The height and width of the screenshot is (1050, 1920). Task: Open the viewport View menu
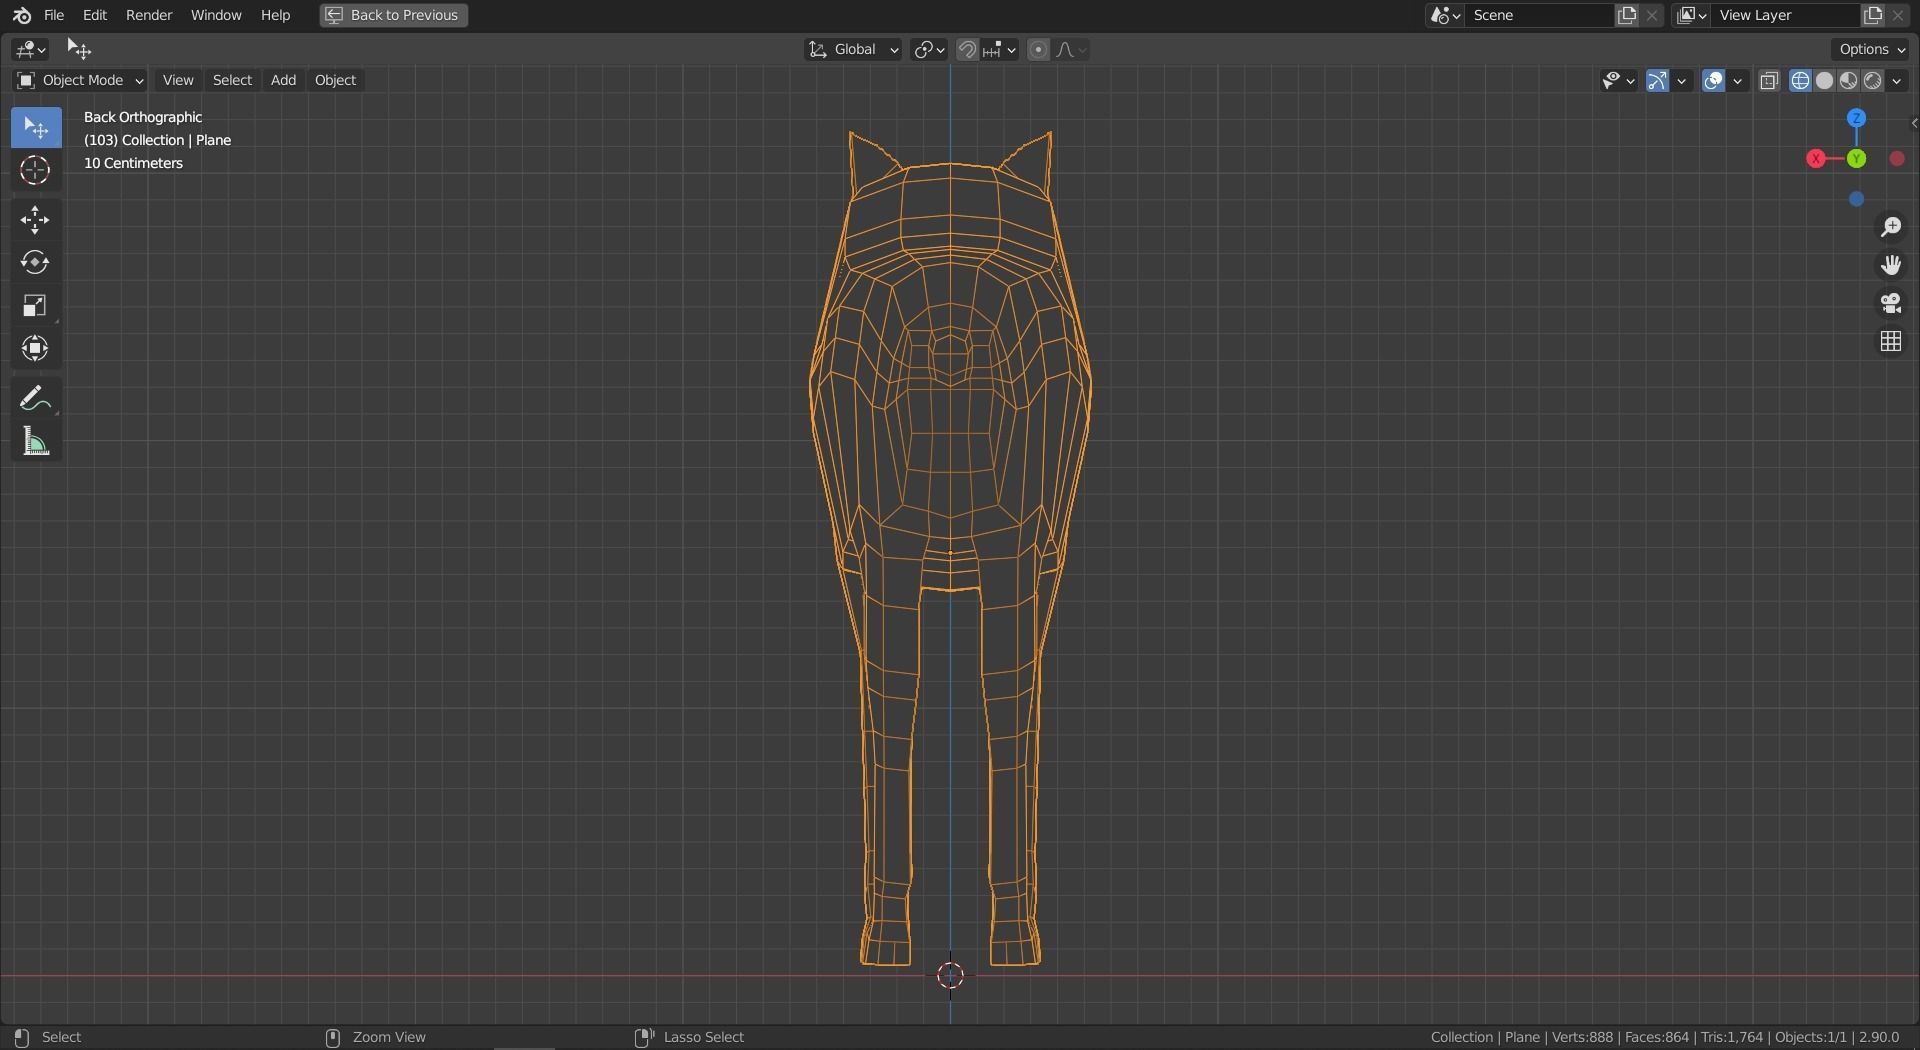tap(178, 80)
